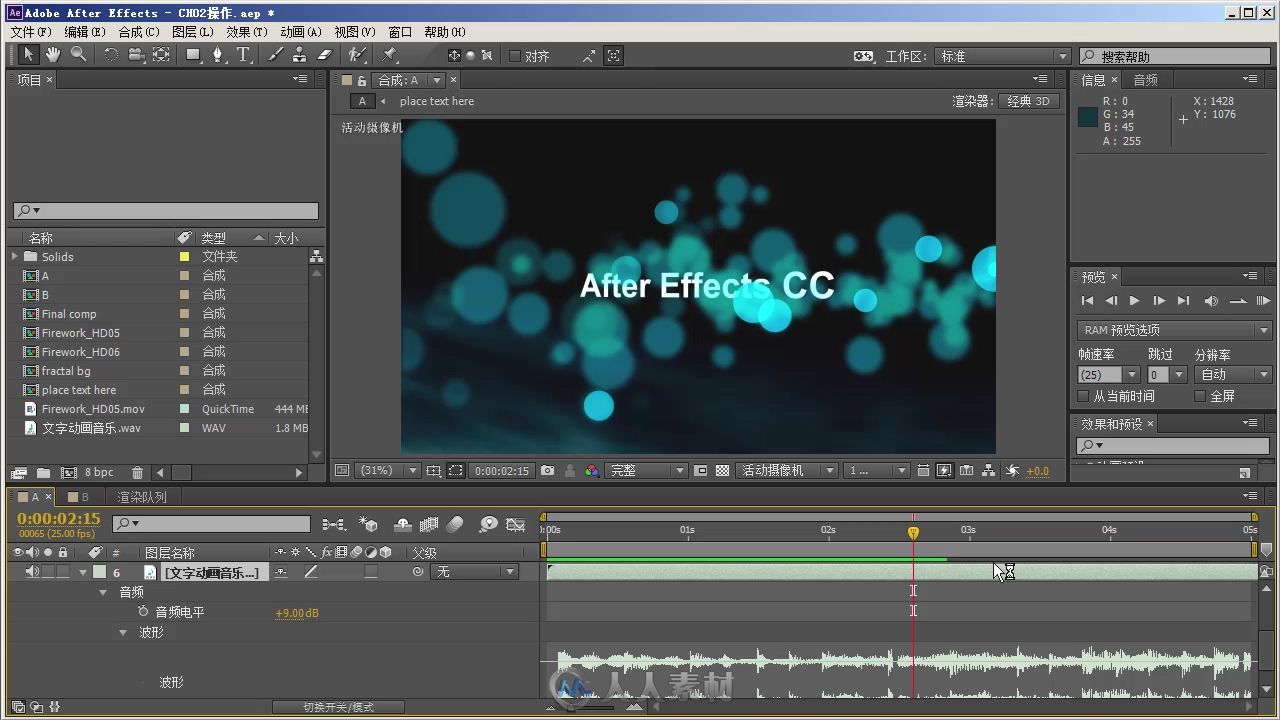Open the Graph Editor in timeline

tap(516, 524)
